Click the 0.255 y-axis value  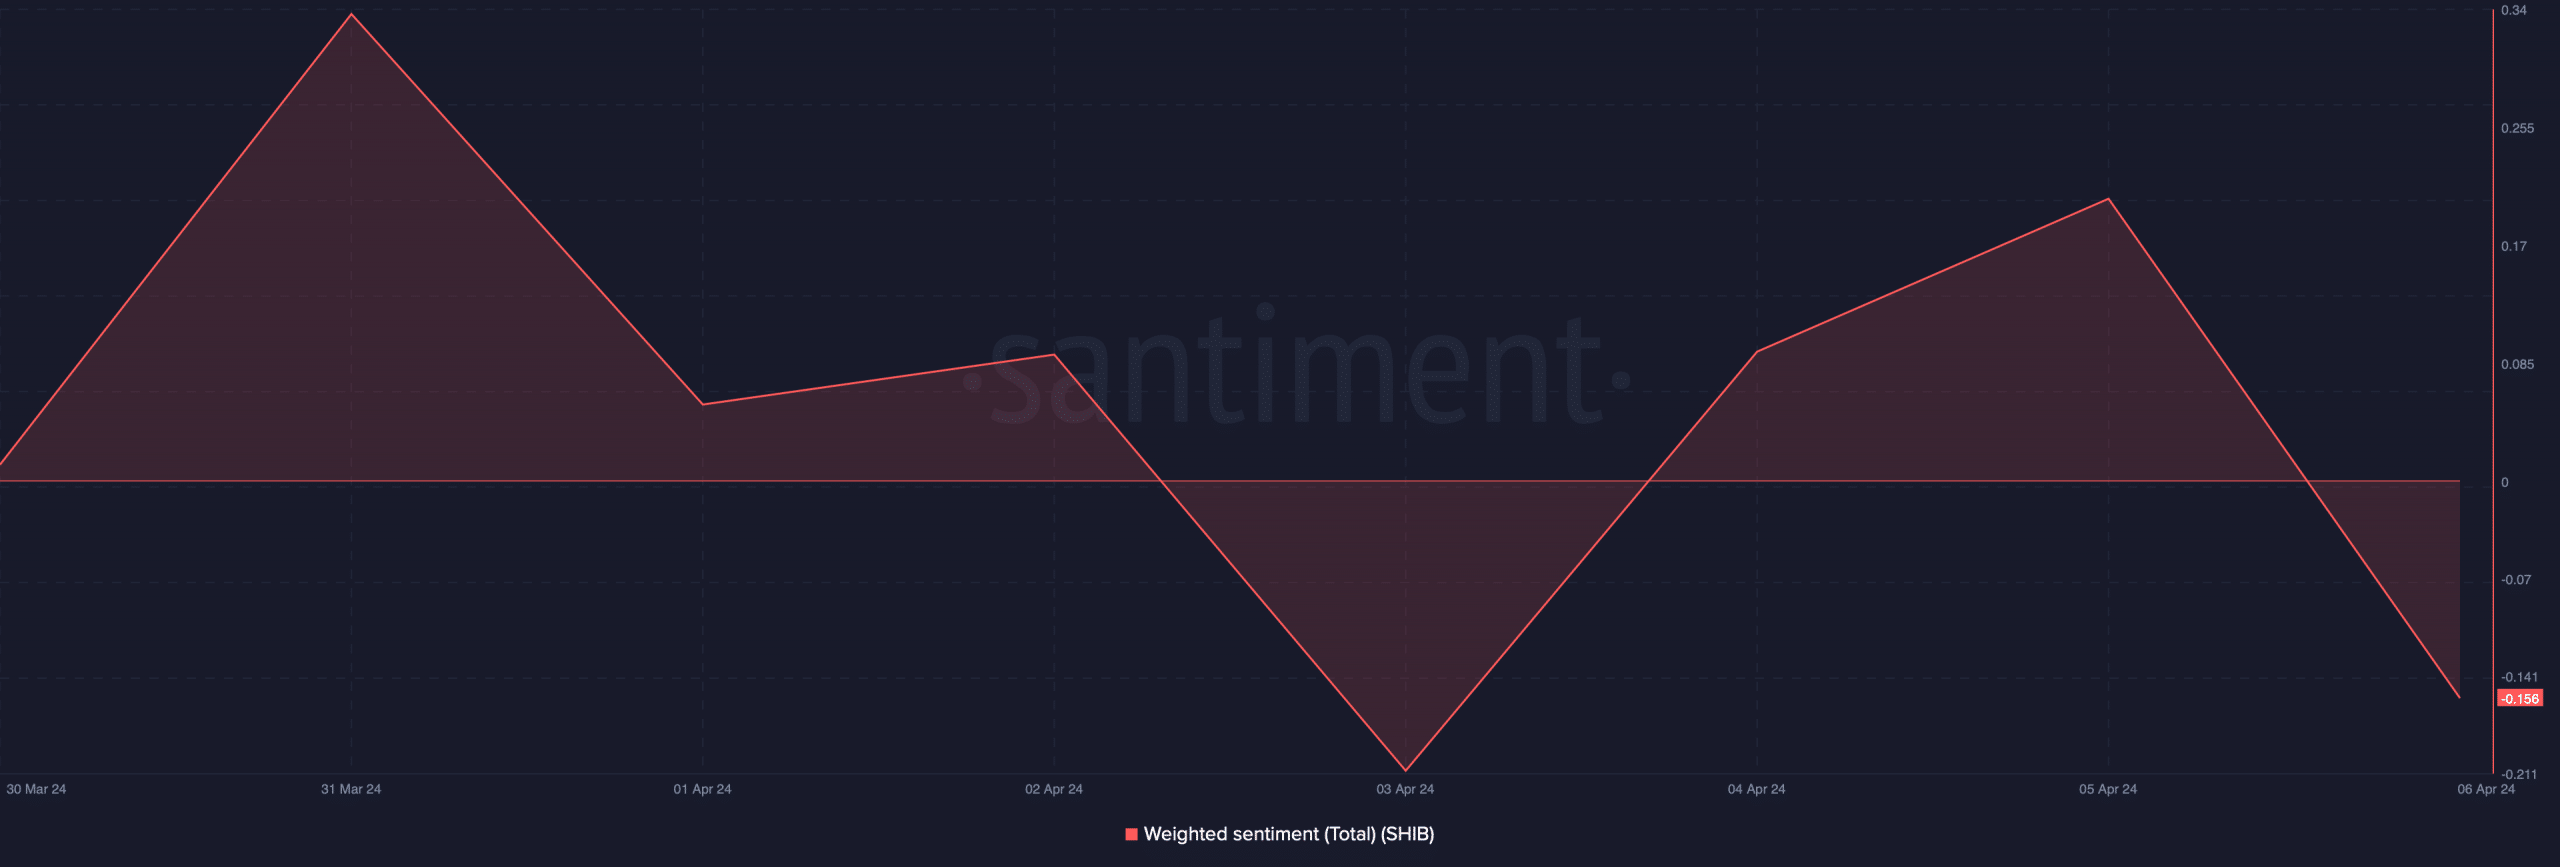tap(2518, 128)
